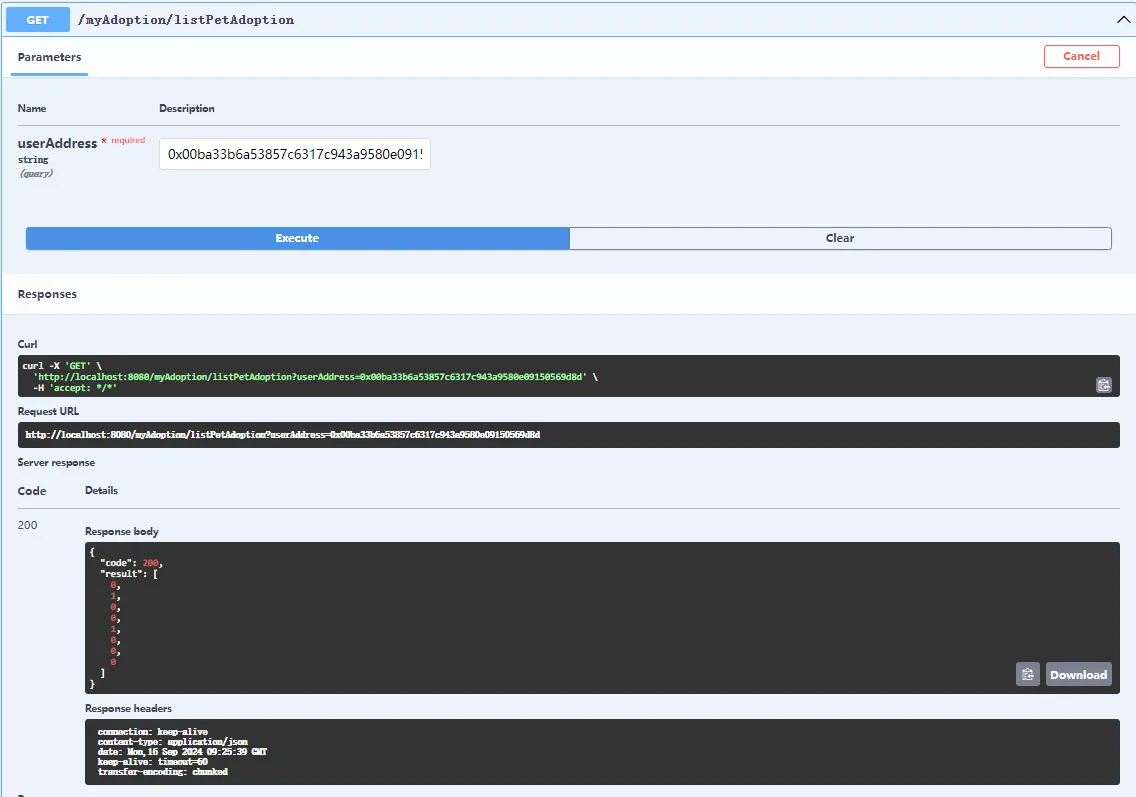This screenshot has height=797, width=1136.
Task: Clear the current response results
Action: pyautogui.click(x=840, y=238)
